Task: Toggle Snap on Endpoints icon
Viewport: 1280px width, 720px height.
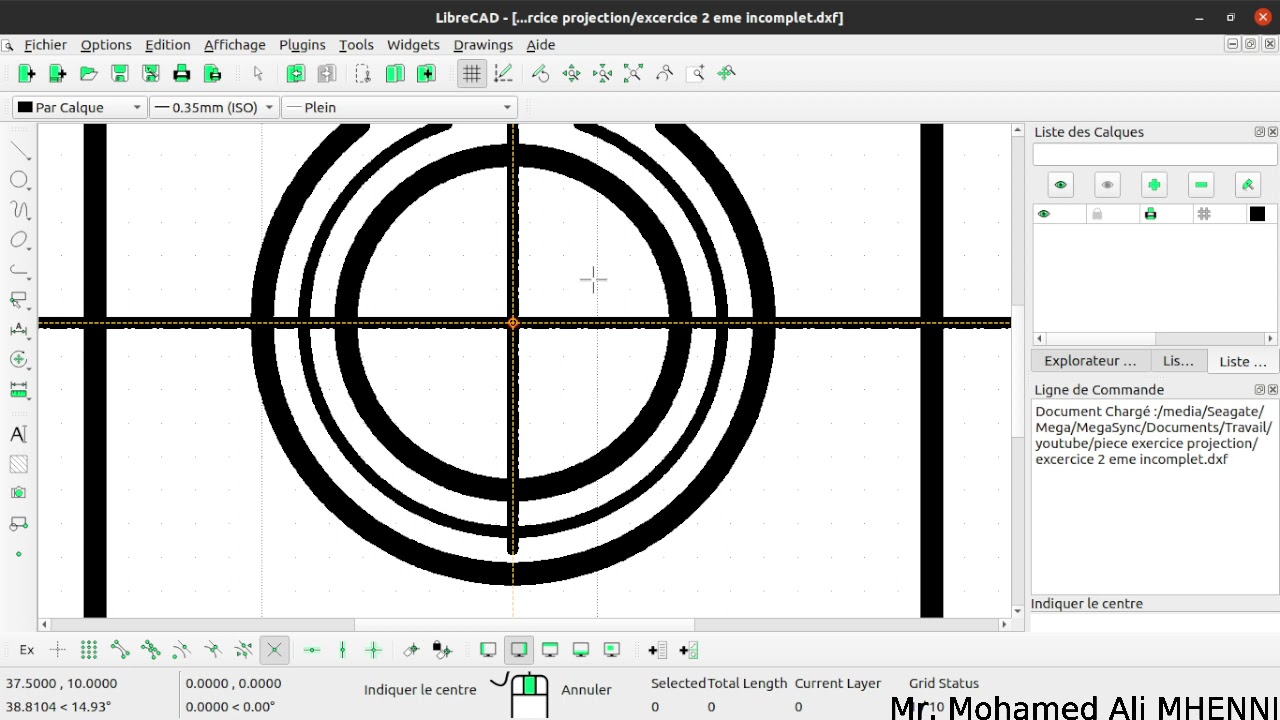Action: pos(120,650)
